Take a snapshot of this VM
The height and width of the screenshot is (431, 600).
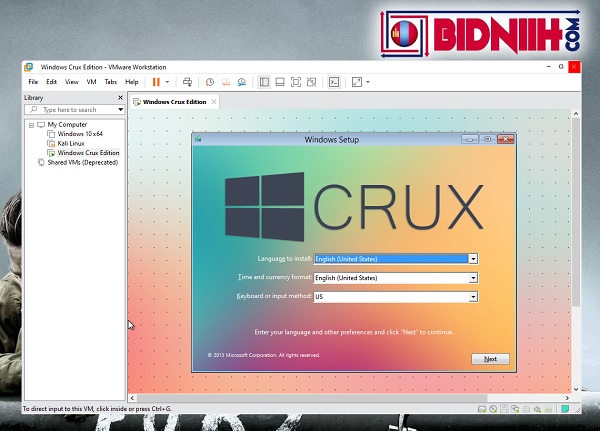click(210, 82)
